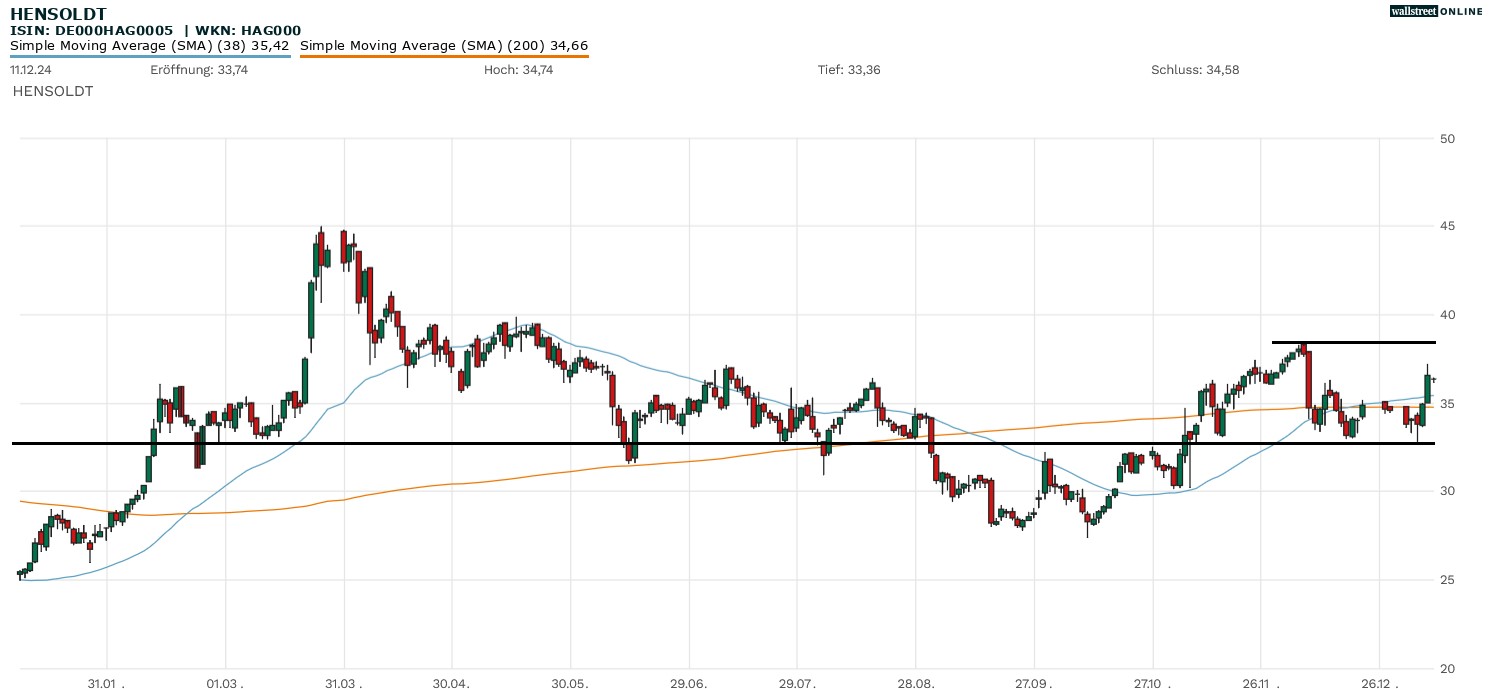Click the Tief 33,36 value
1490x689 pixels.
(849, 70)
